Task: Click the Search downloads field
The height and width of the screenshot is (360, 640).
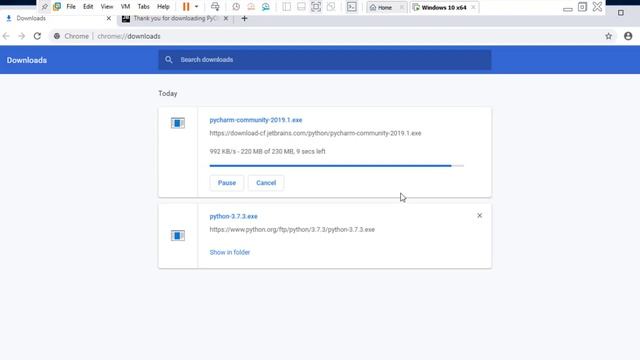Action: pyautogui.click(x=325, y=60)
